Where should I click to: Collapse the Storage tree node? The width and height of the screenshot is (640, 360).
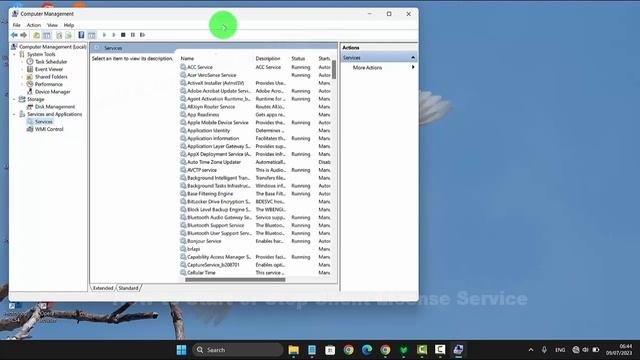tap(15, 99)
